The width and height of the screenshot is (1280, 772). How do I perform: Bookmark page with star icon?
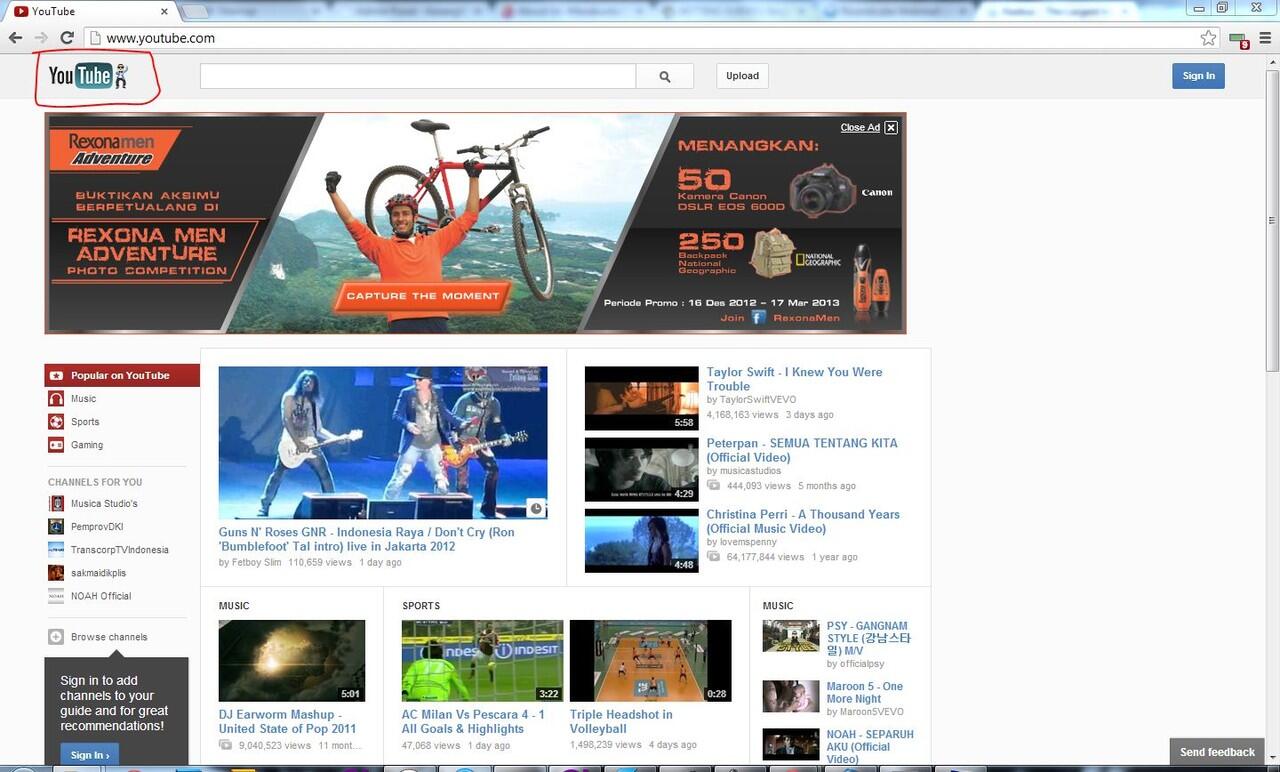[1208, 38]
